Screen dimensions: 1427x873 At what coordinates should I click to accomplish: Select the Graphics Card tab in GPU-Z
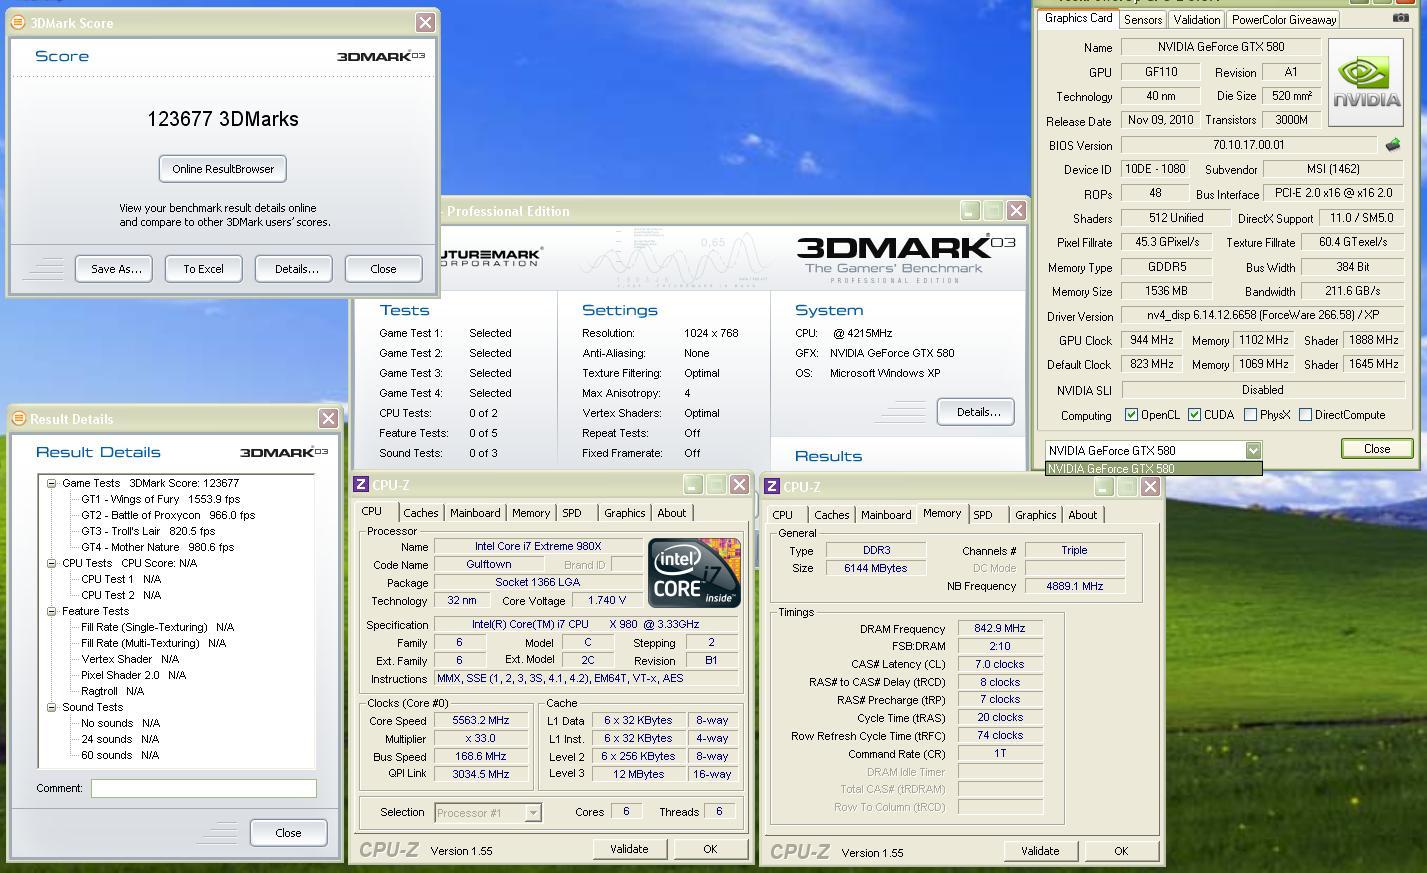(1078, 18)
